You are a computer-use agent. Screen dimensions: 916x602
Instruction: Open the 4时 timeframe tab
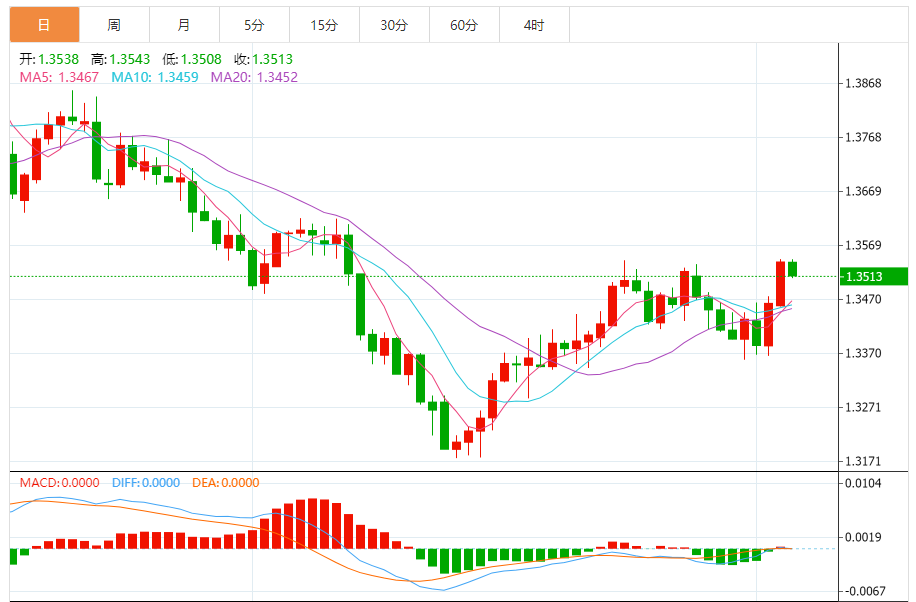535,25
